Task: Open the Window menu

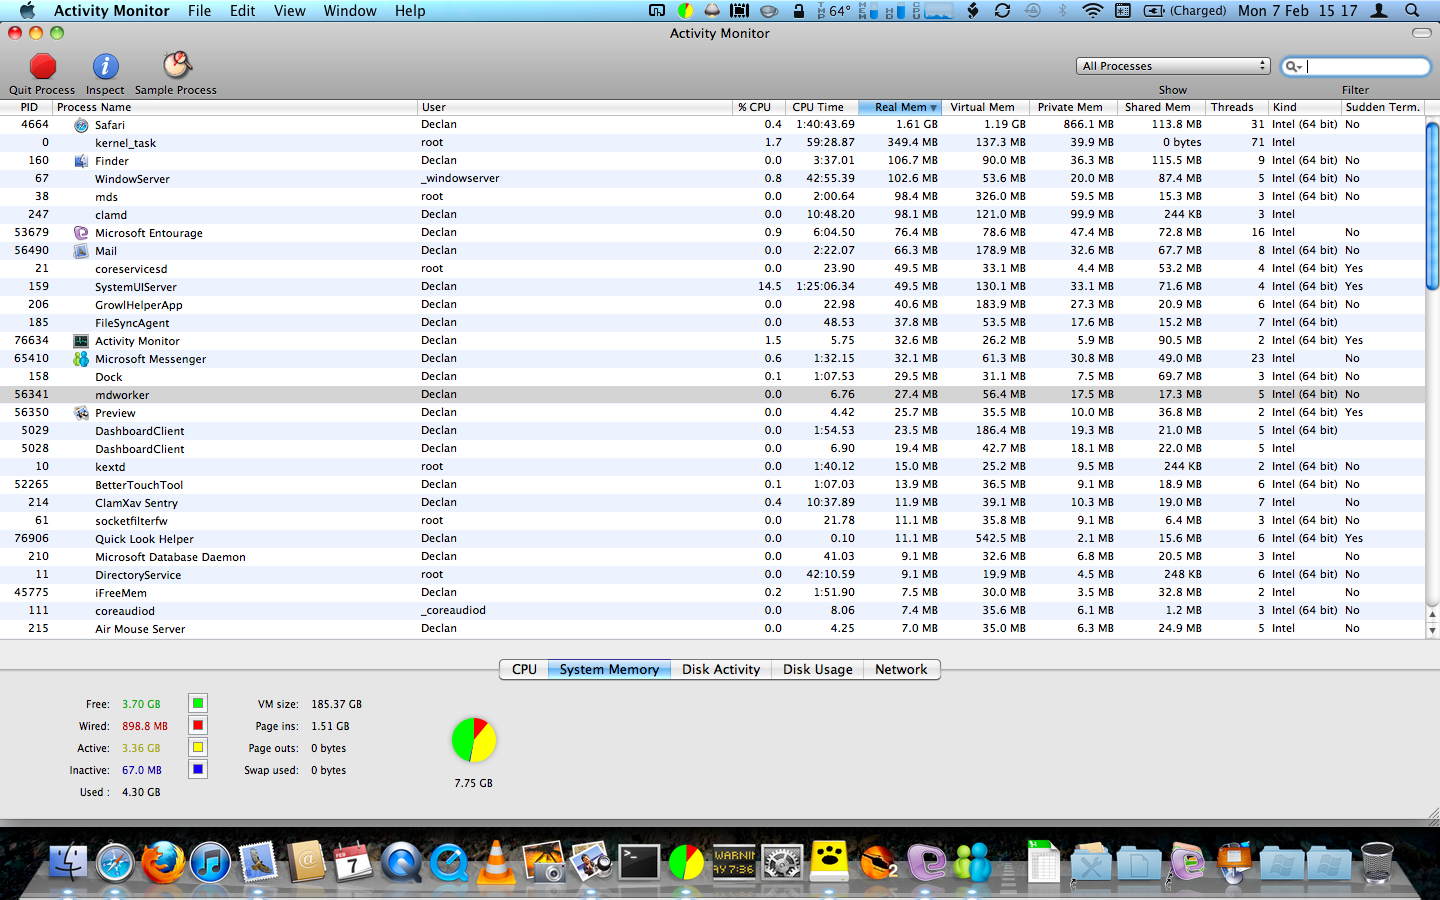Action: point(350,10)
